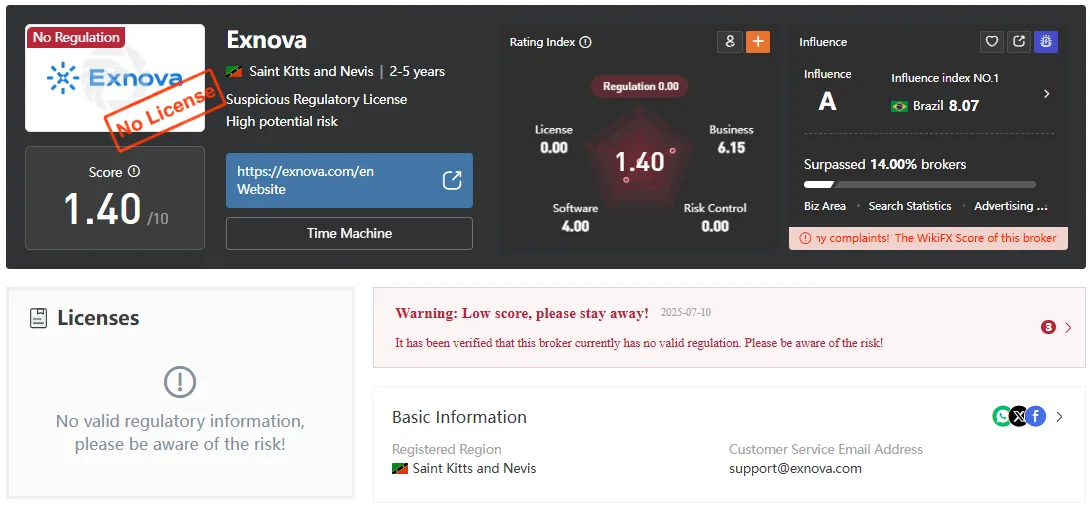
Task: Click the 1.40 /10 score value
Action: point(115,209)
